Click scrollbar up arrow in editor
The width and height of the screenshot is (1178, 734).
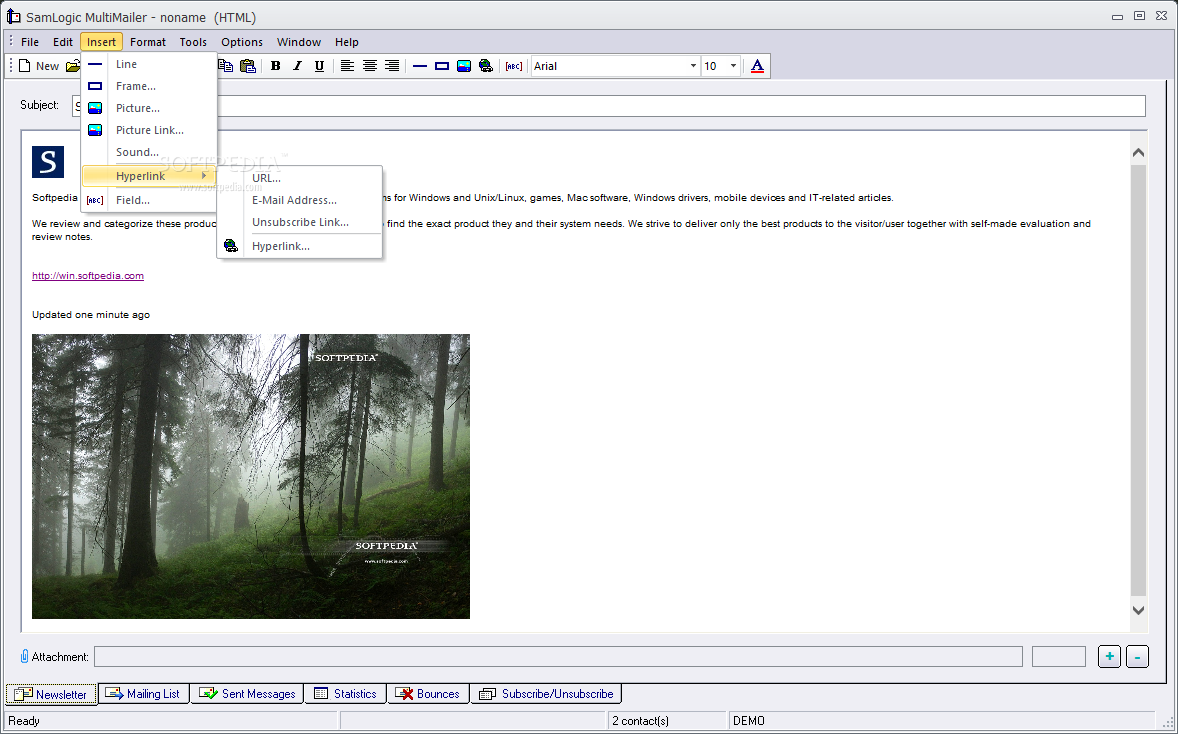(x=1138, y=153)
